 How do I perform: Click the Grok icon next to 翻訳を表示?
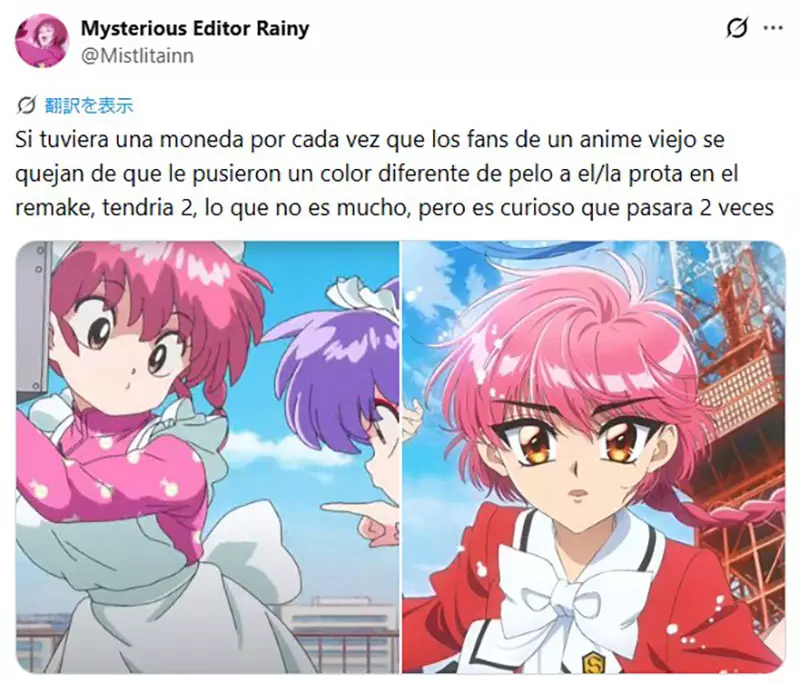pos(26,106)
